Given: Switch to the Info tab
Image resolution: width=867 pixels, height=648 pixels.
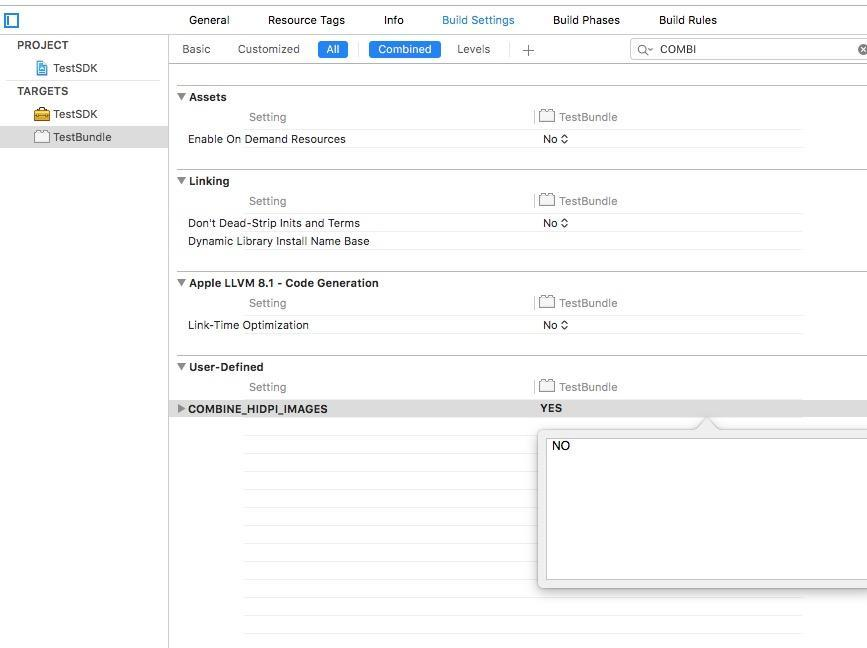Looking at the screenshot, I should [394, 20].
